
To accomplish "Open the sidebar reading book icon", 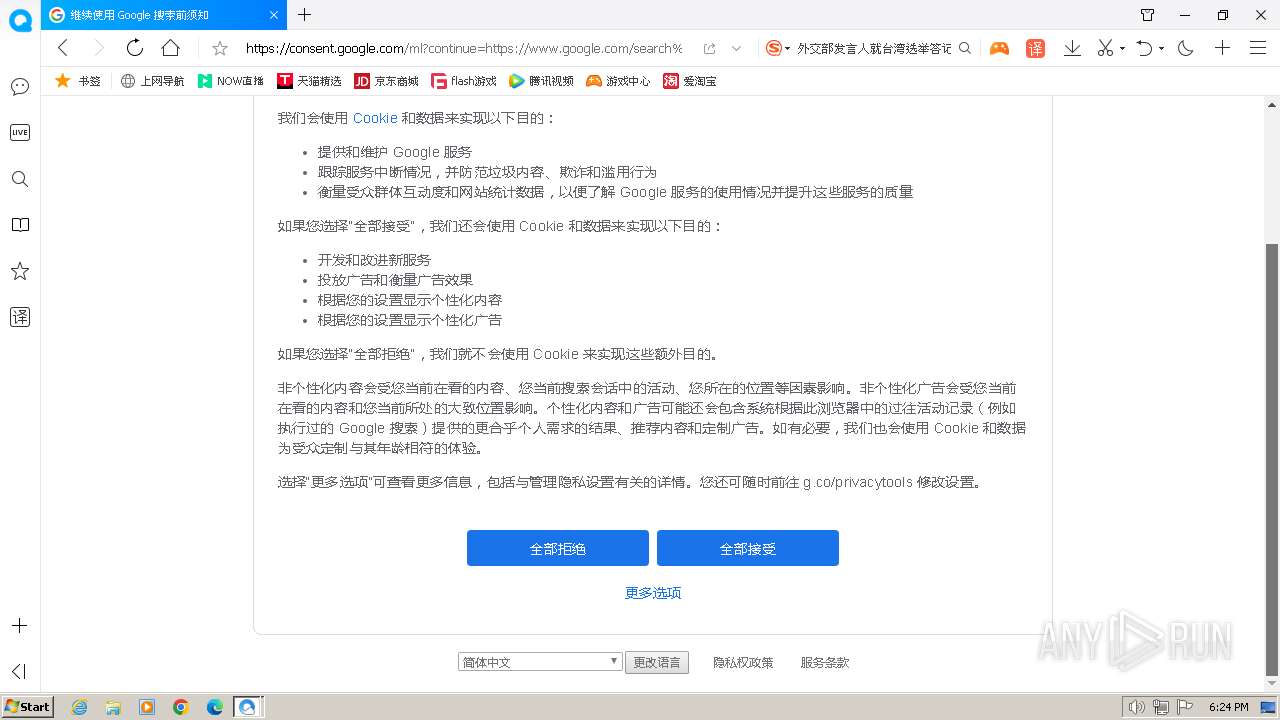I will [20, 225].
